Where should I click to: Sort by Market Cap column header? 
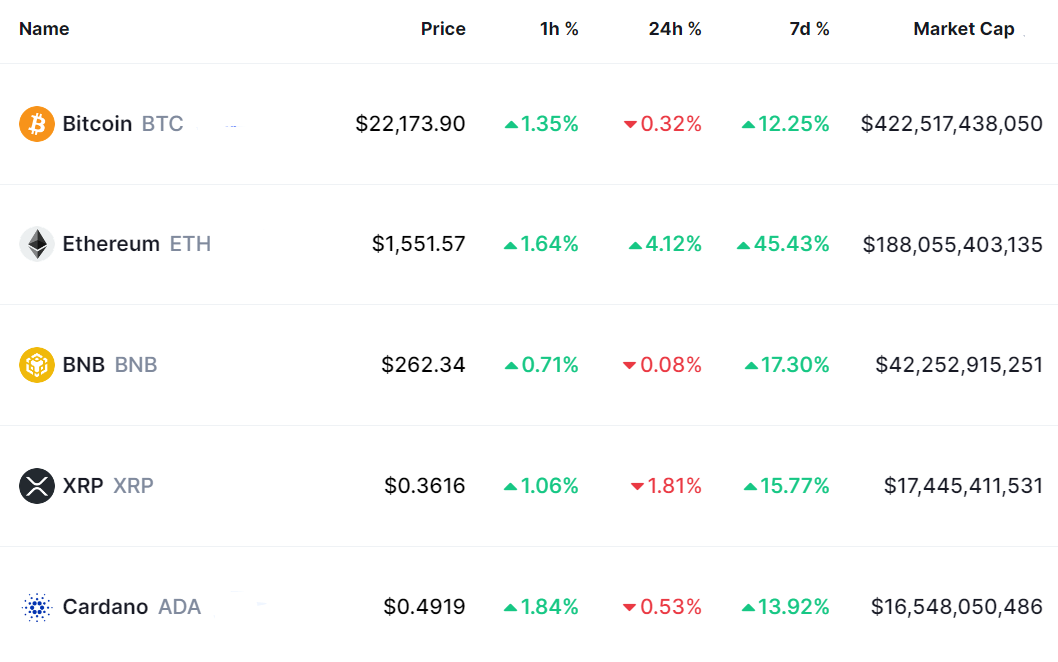coord(963,29)
